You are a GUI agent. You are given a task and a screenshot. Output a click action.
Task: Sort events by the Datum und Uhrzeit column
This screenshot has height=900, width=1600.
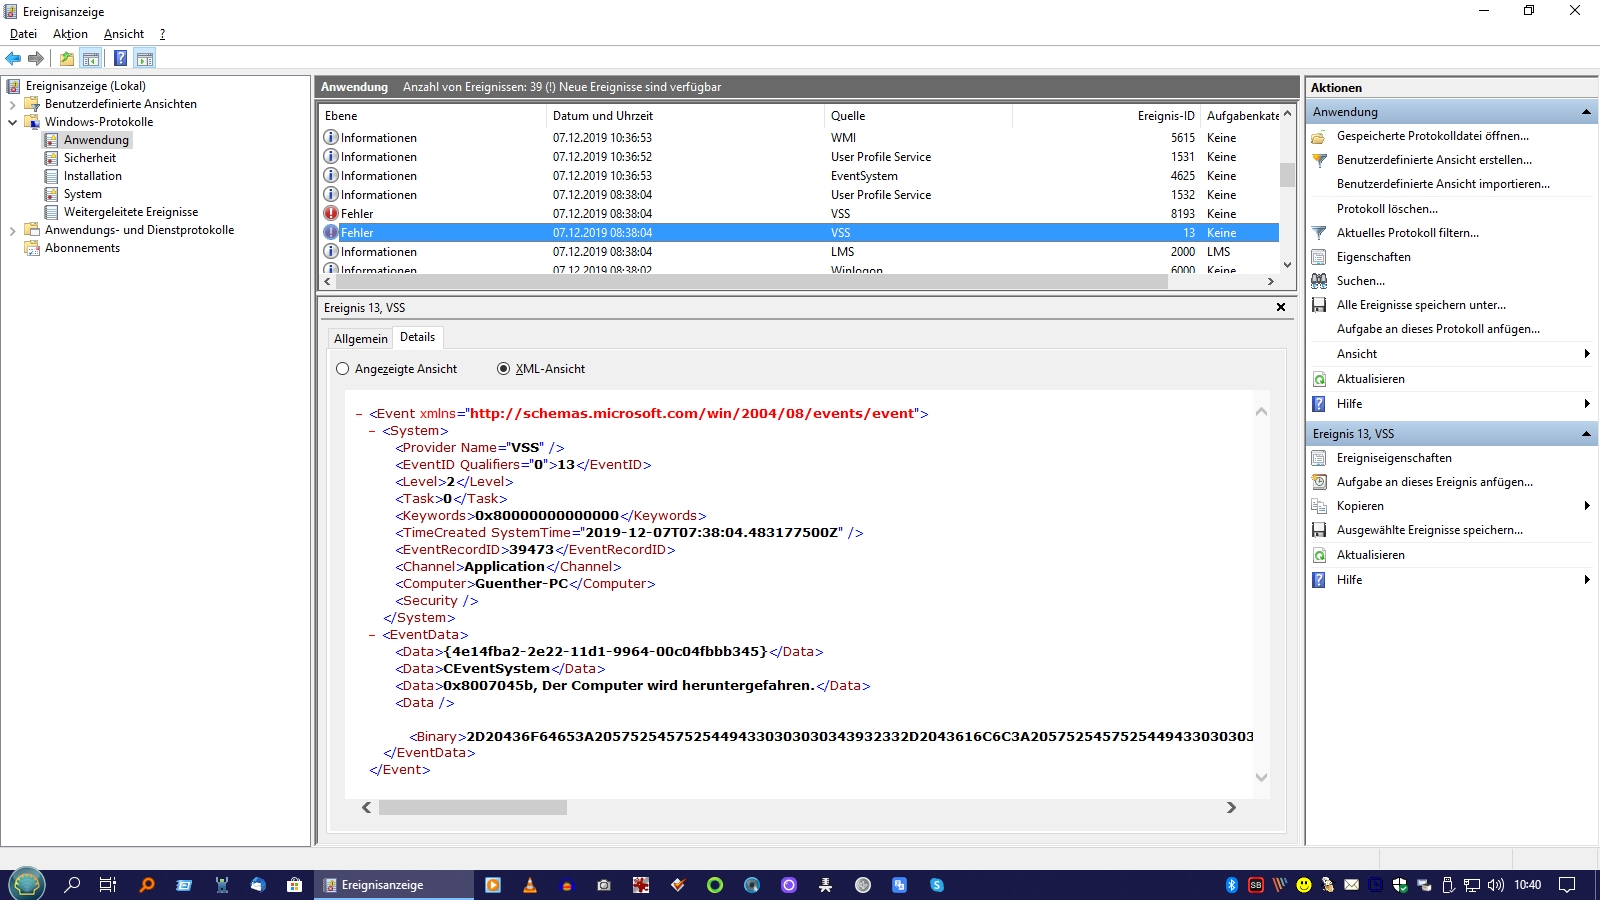[x=687, y=116]
